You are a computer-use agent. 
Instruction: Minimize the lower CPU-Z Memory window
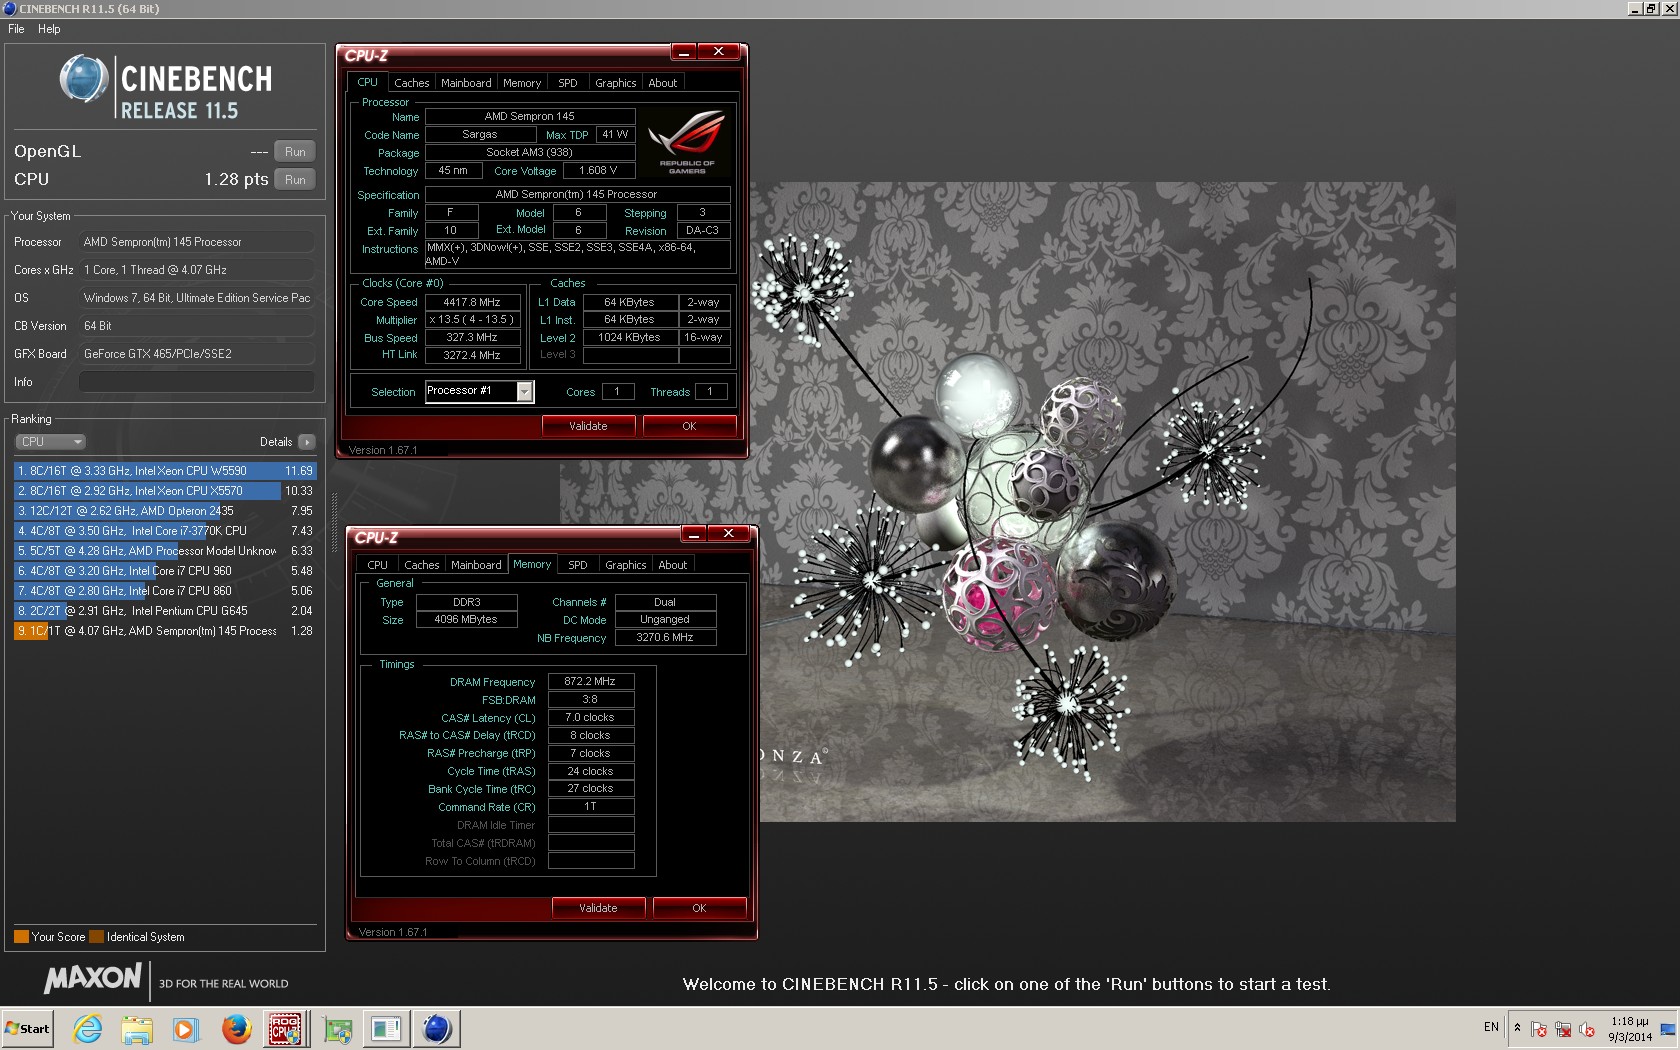click(x=694, y=534)
